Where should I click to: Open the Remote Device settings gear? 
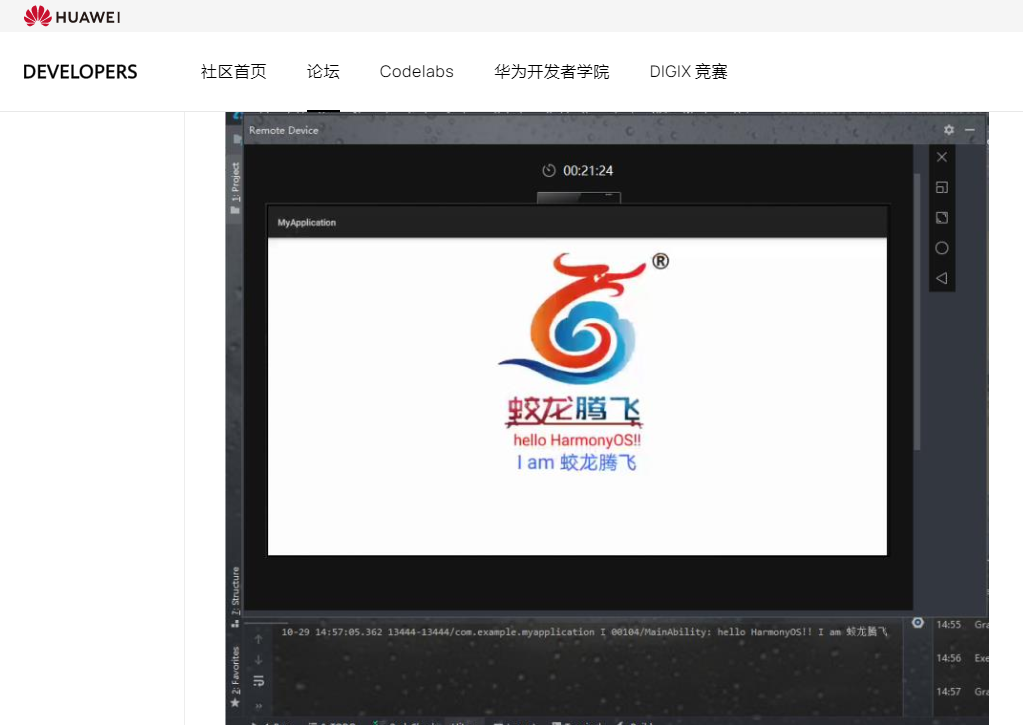[949, 130]
